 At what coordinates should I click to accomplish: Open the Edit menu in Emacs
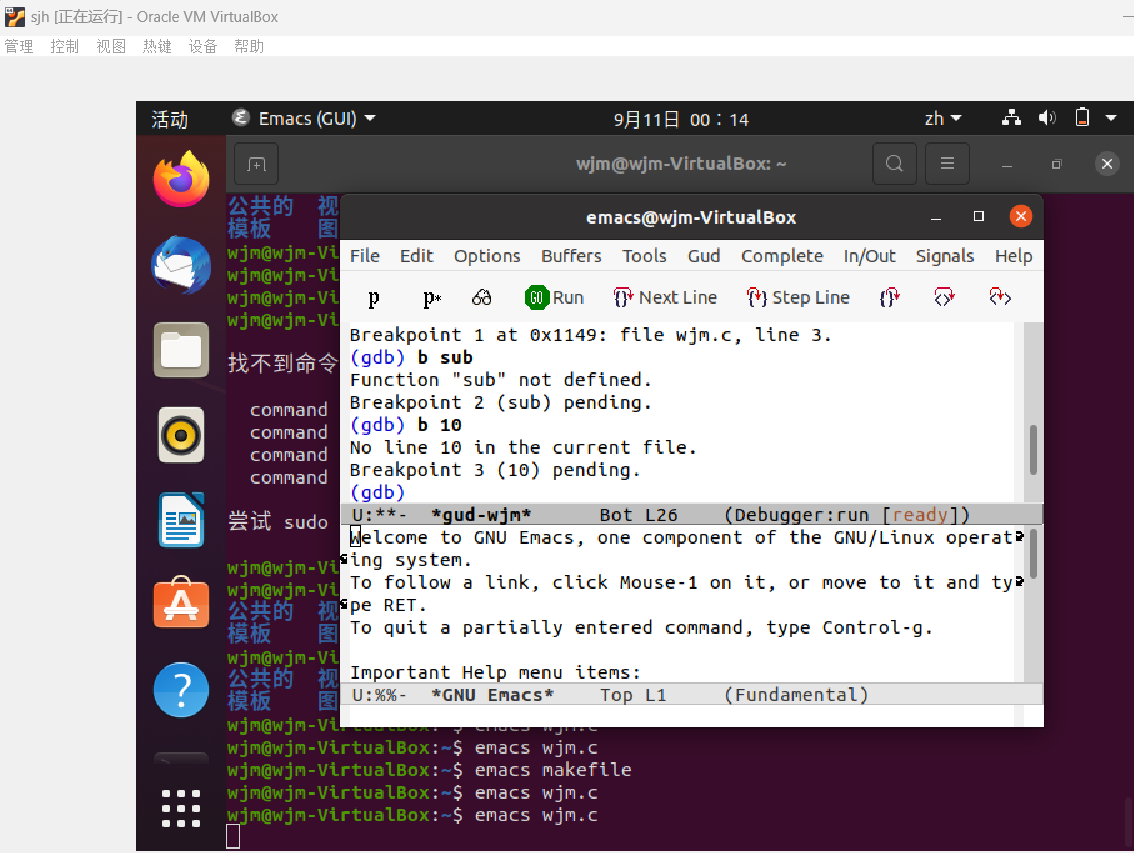(x=417, y=256)
